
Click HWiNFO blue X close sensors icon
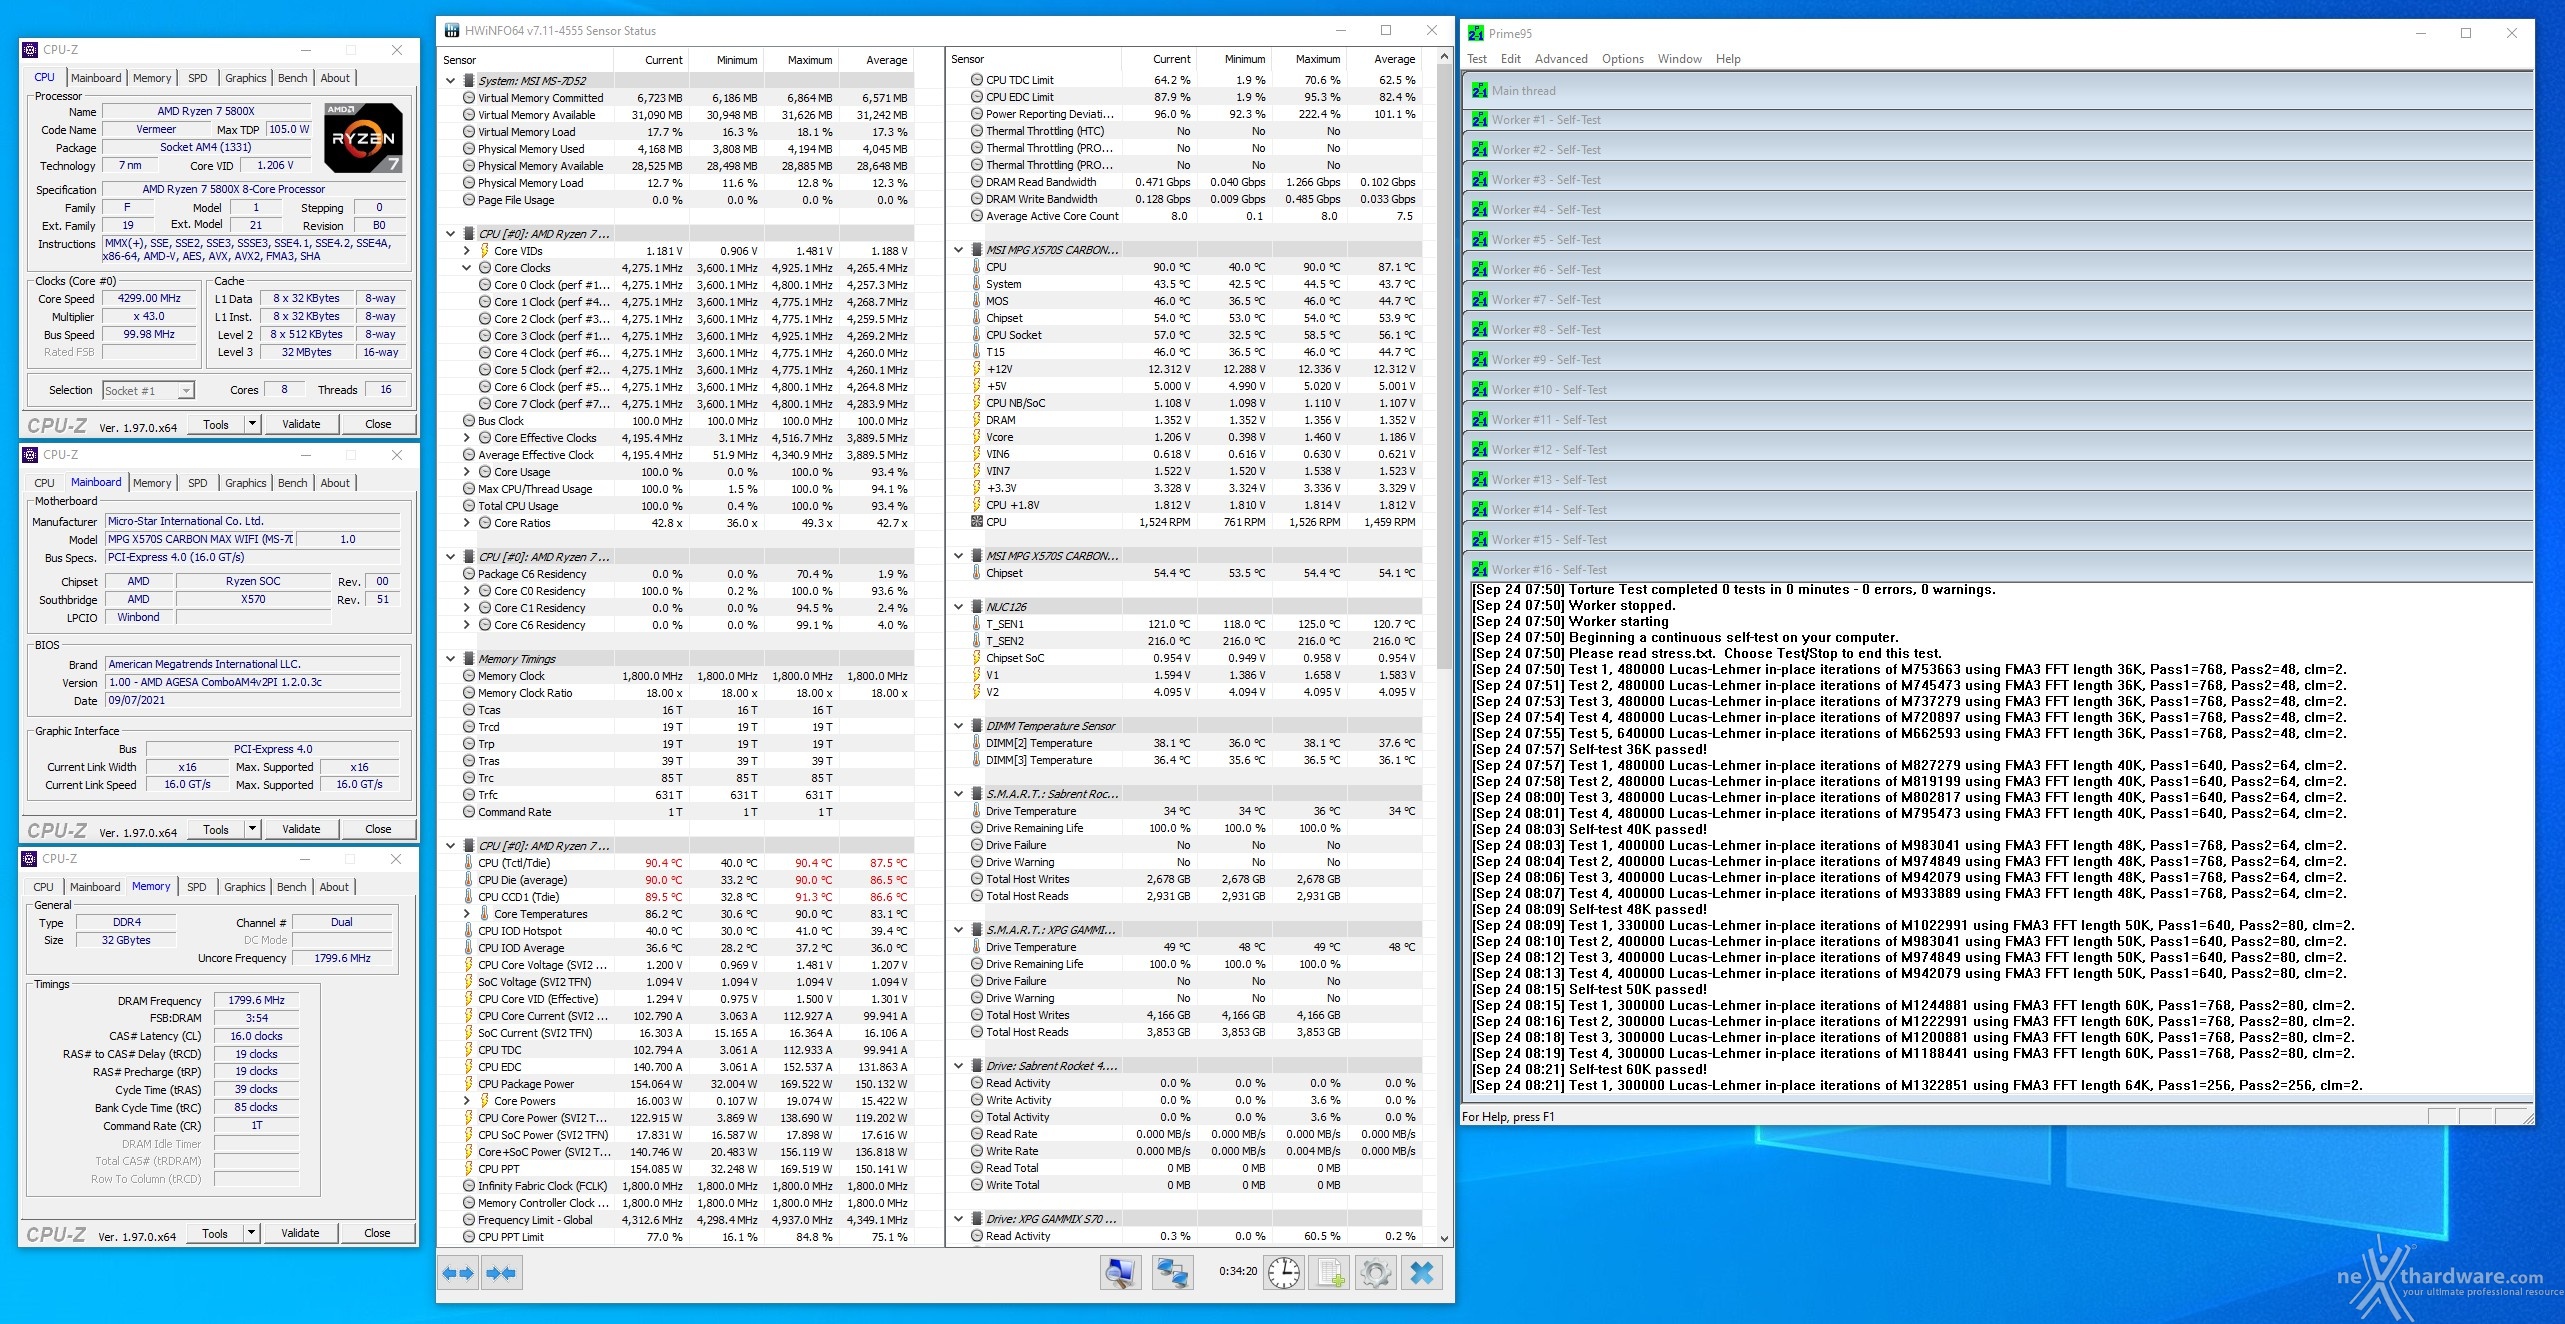click(1422, 1272)
